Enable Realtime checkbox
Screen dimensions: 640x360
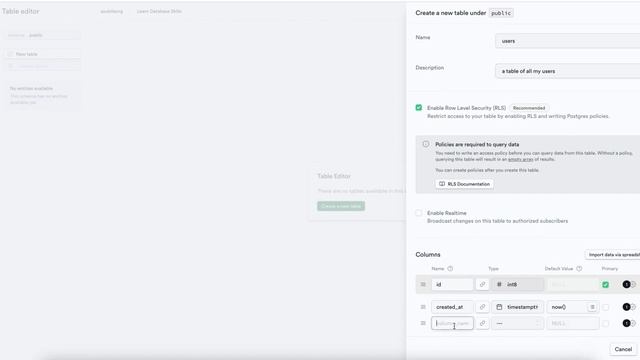[419, 213]
